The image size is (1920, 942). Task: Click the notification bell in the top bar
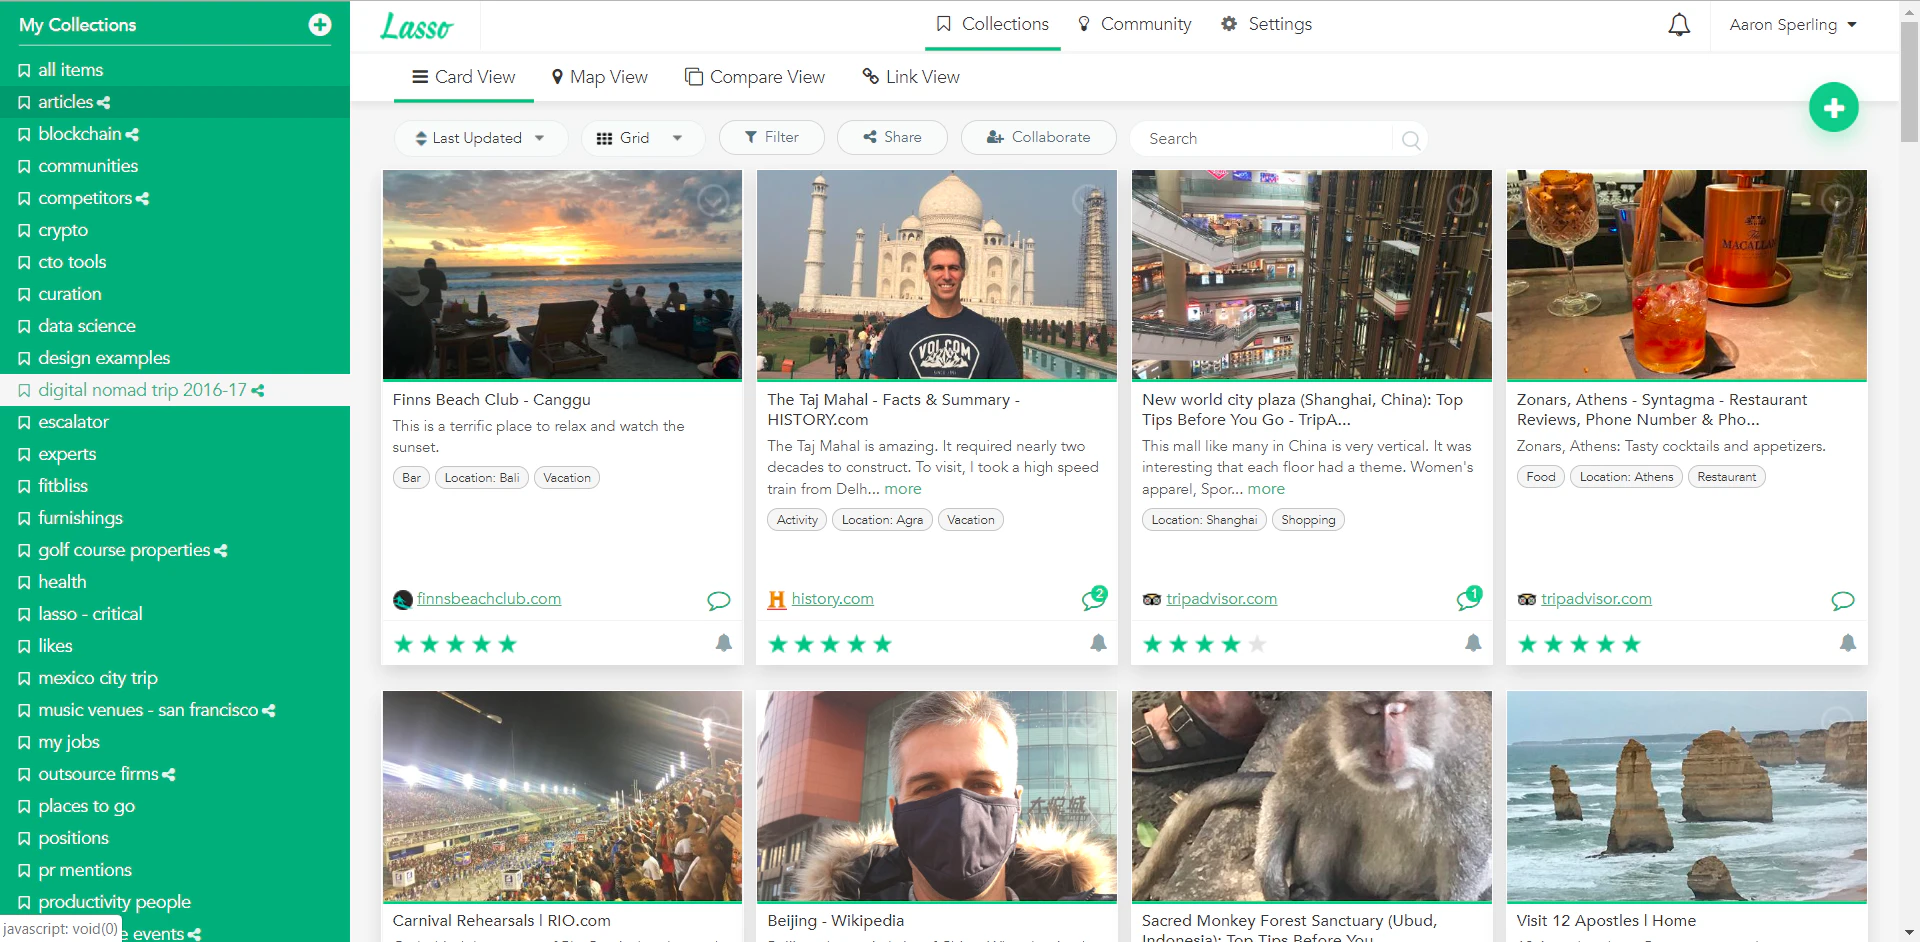[x=1679, y=24]
